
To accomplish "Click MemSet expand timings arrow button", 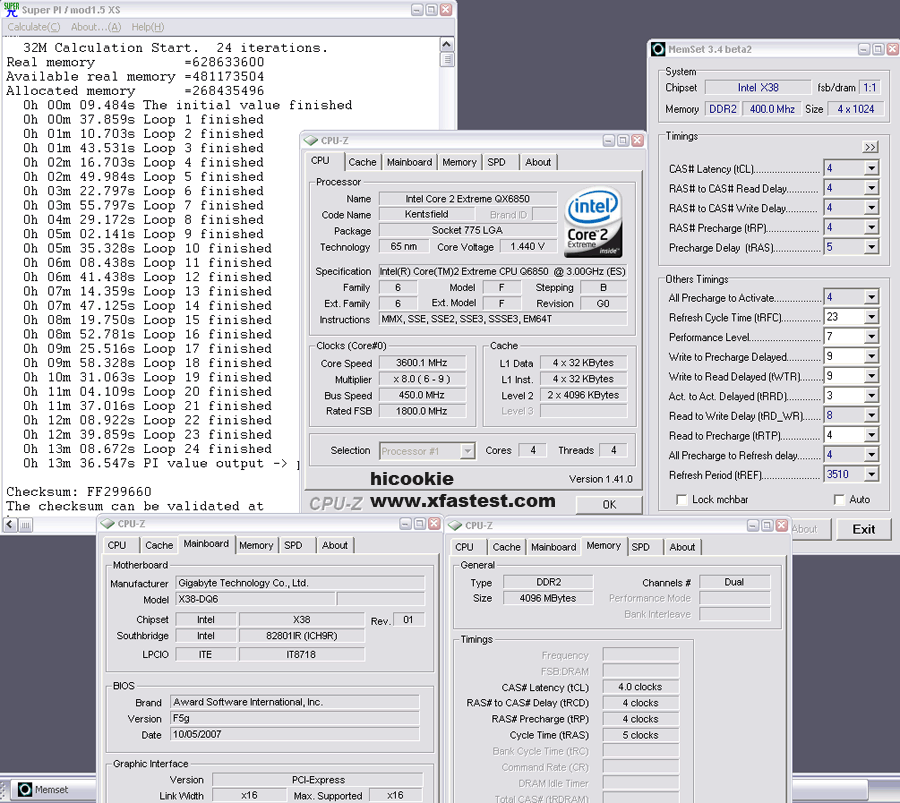I will click(870, 147).
